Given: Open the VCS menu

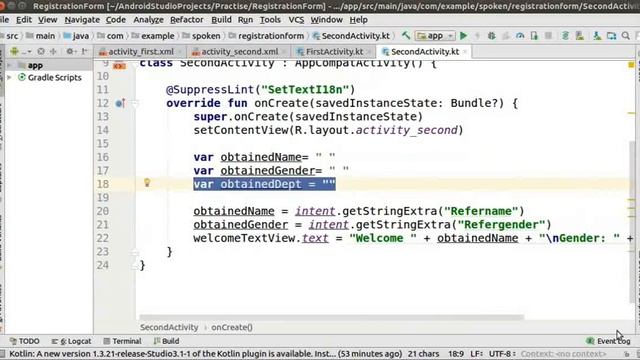Looking at the screenshot, I should (296, 20).
